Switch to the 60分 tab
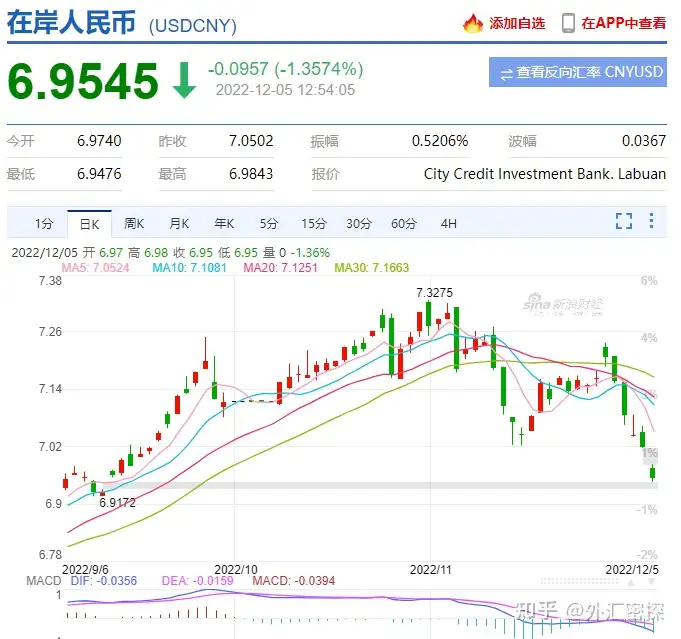Image resolution: width=681 pixels, height=639 pixels. coord(404,224)
